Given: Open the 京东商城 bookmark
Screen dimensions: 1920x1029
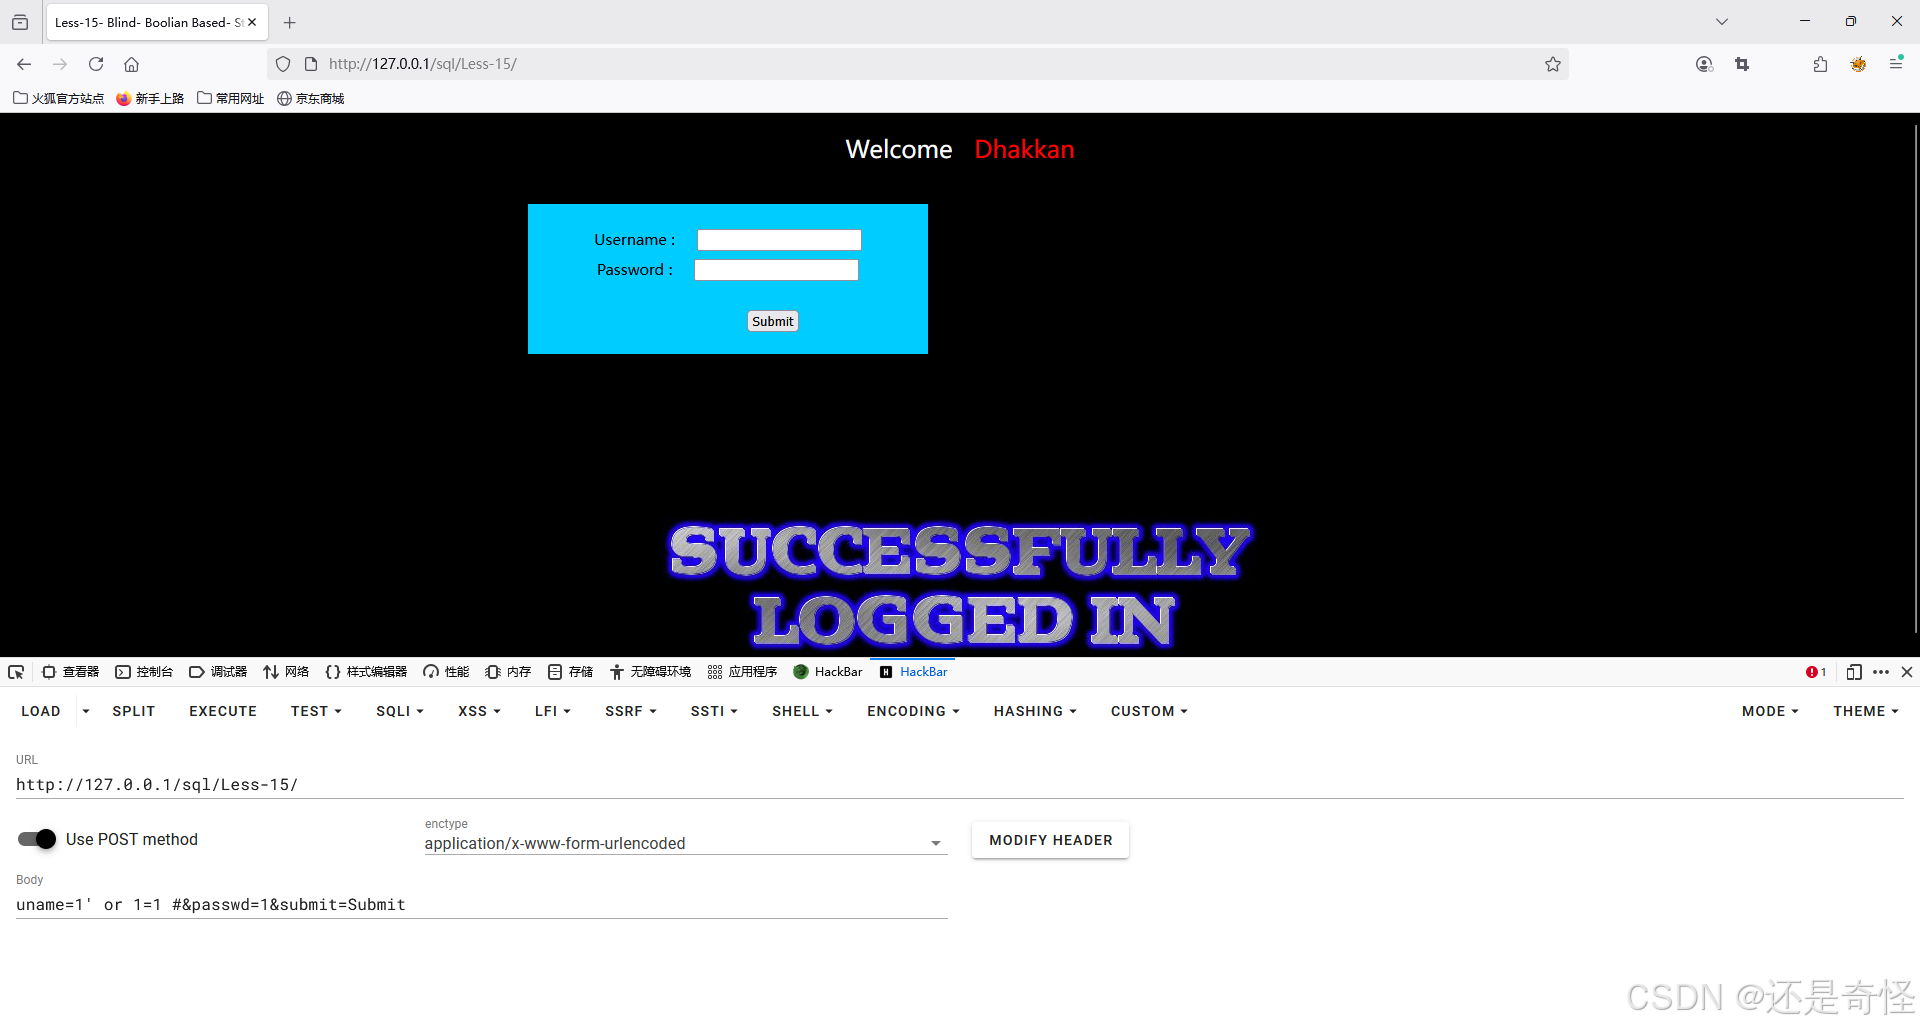Looking at the screenshot, I should [x=311, y=98].
